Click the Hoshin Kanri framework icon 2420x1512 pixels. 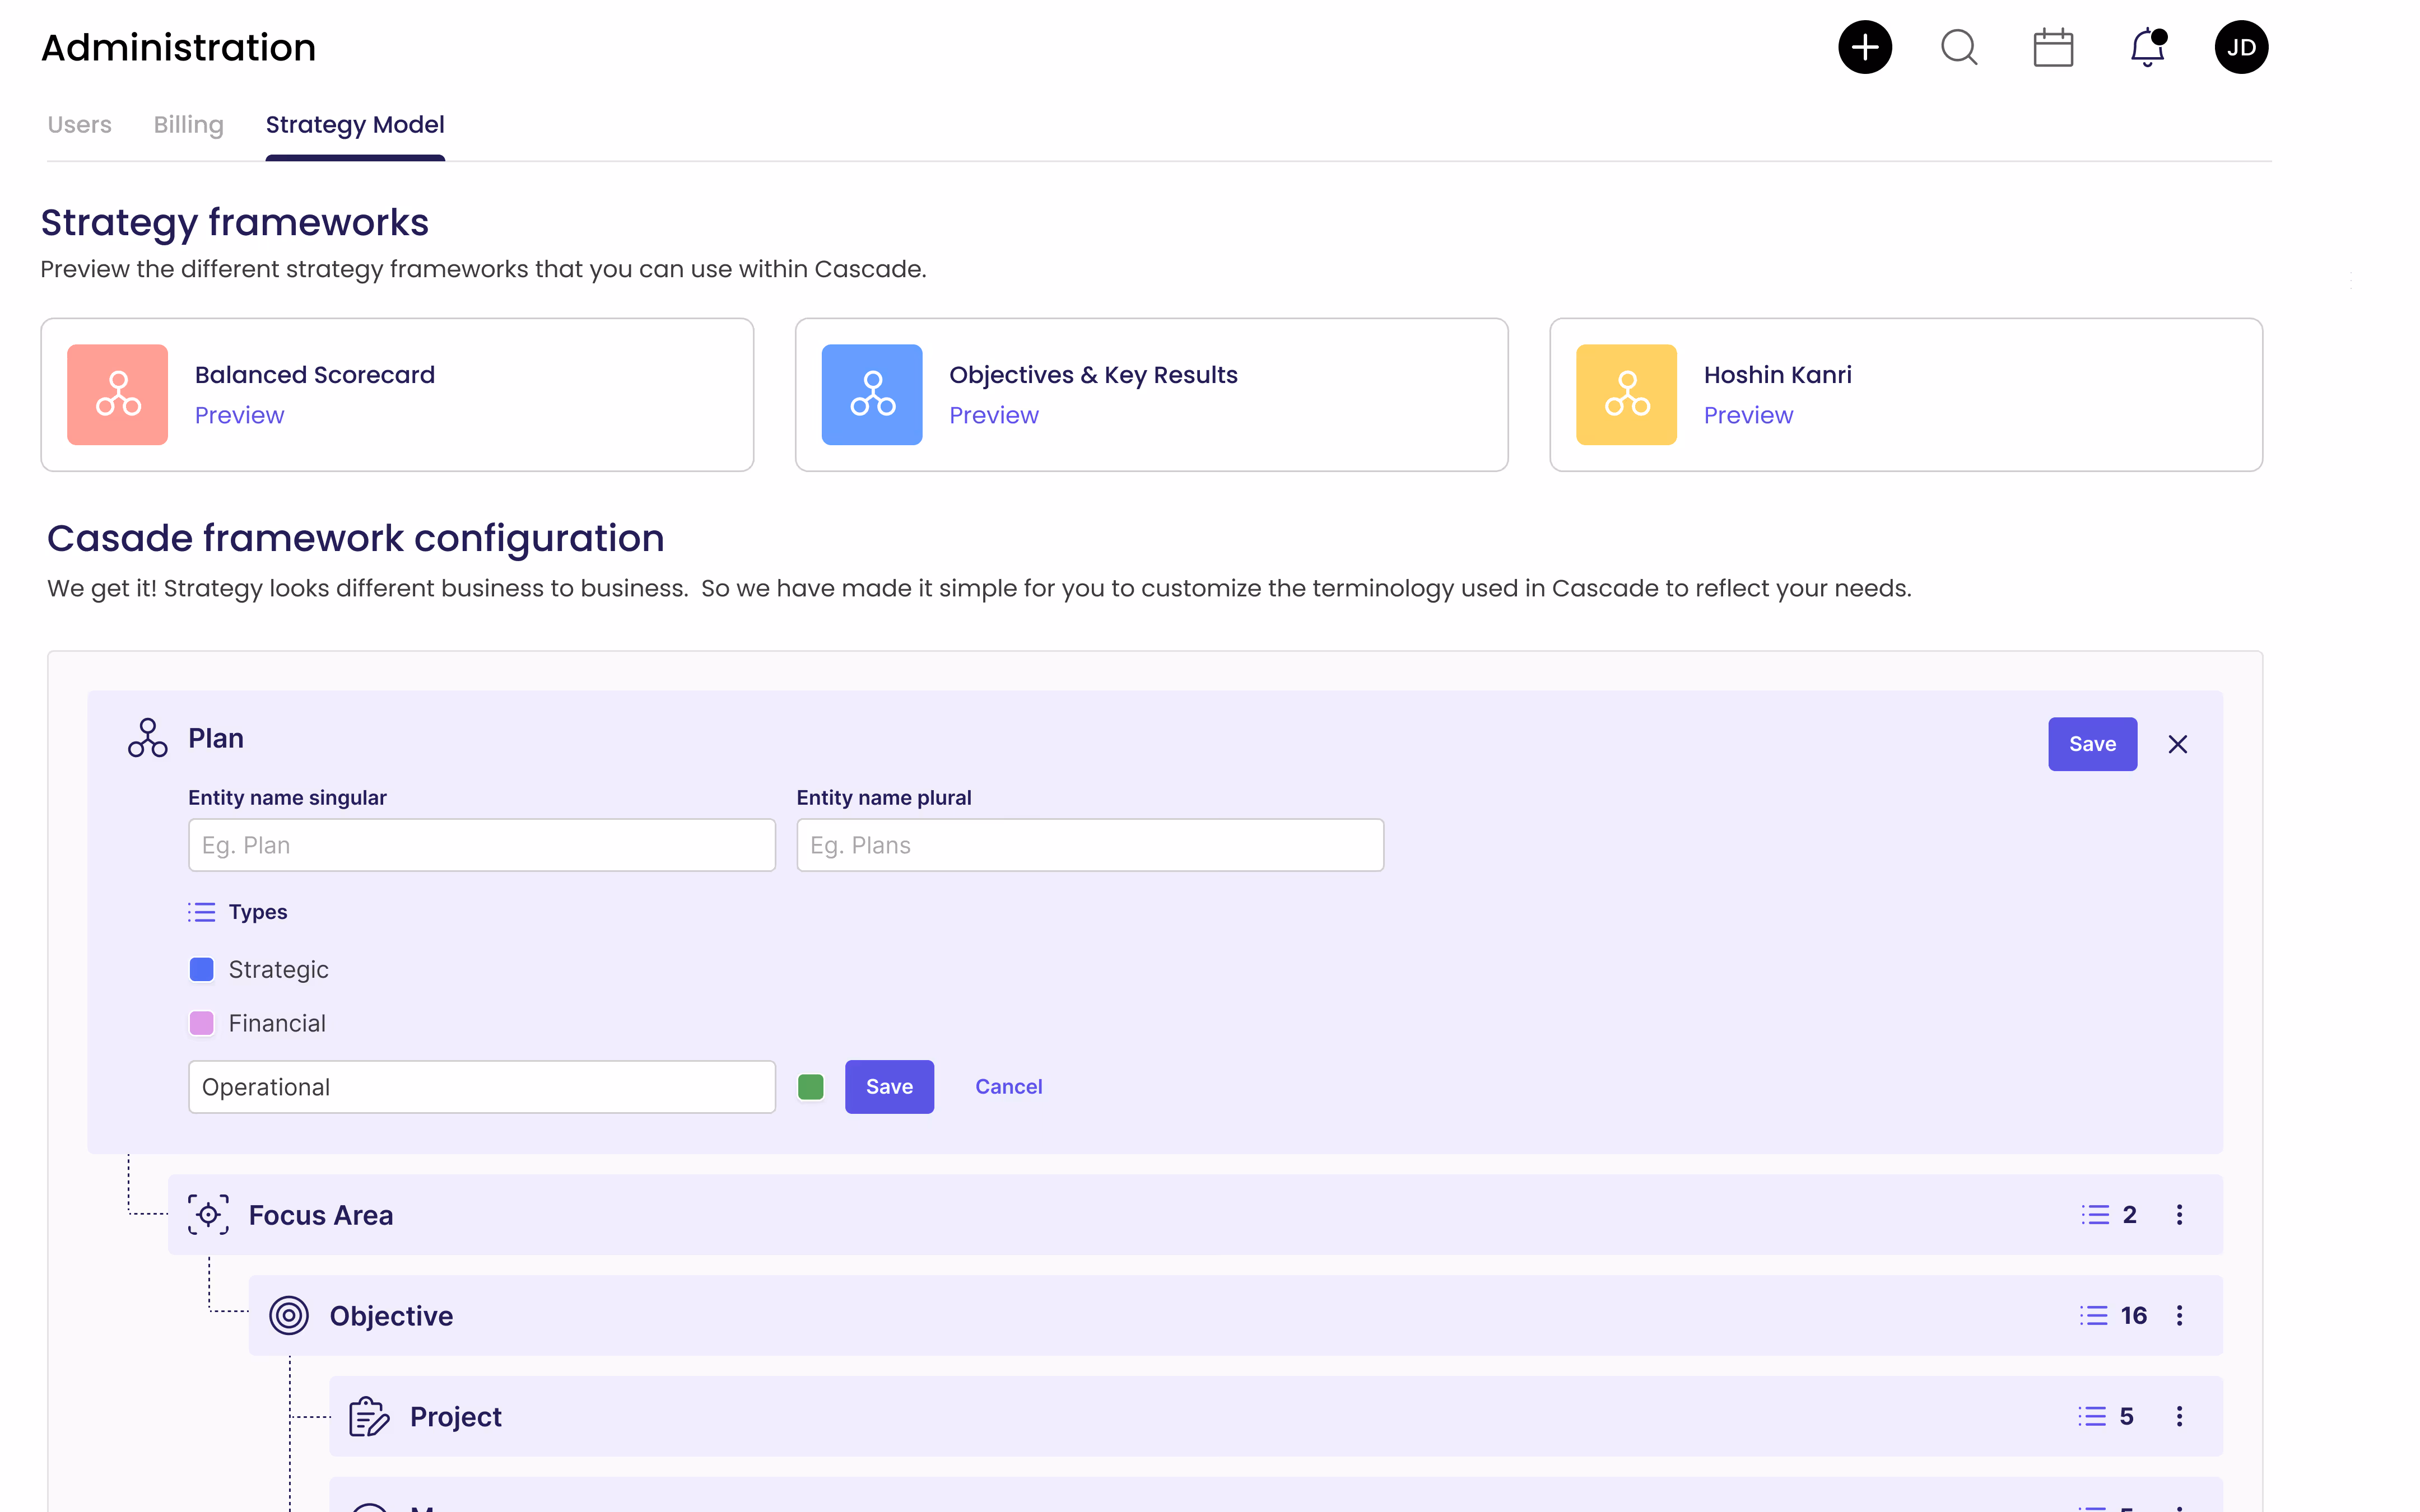(1625, 394)
